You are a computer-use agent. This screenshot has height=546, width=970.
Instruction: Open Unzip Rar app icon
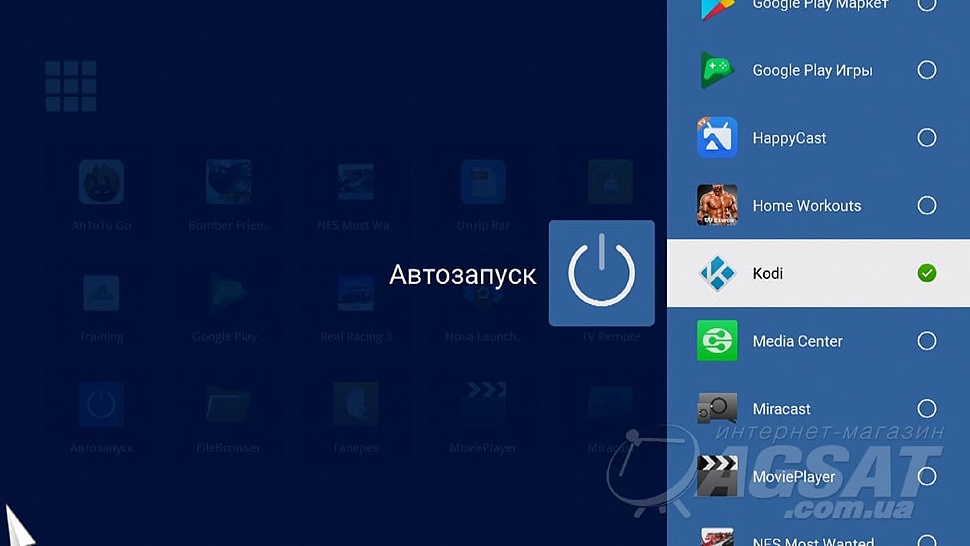(483, 182)
